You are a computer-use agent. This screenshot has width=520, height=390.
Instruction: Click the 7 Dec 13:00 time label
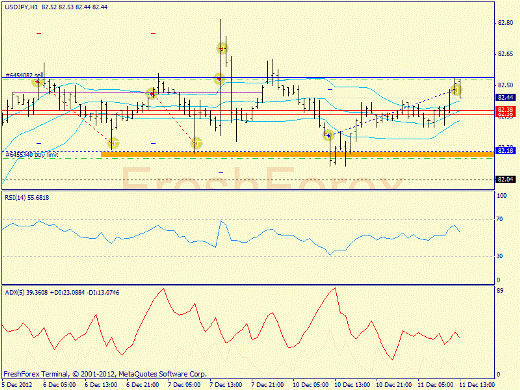click(226, 385)
